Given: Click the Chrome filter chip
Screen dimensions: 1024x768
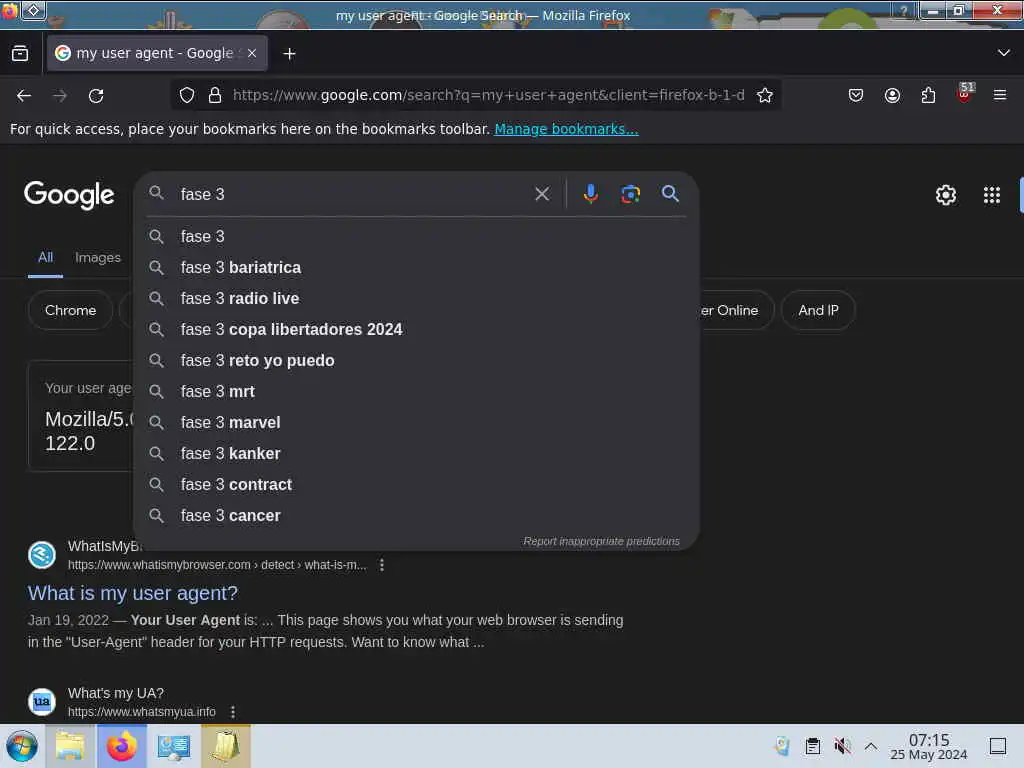Looking at the screenshot, I should [x=71, y=310].
